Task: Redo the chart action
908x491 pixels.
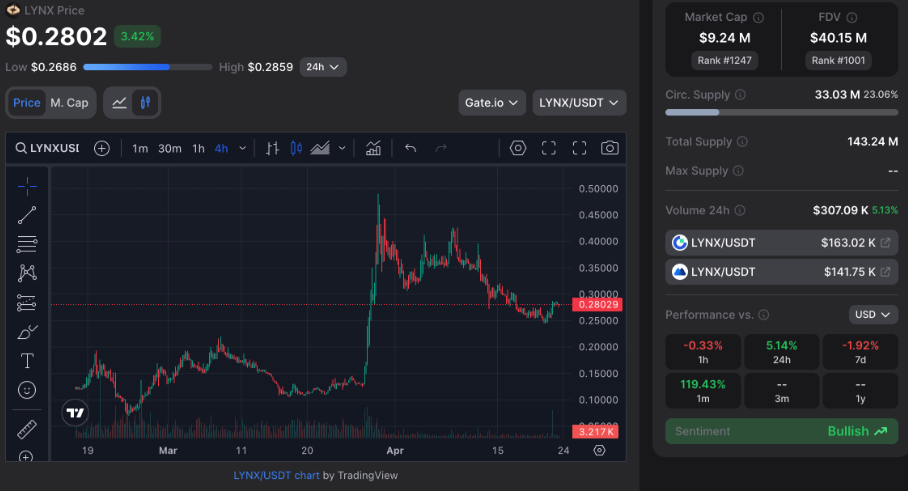Action: click(x=441, y=148)
